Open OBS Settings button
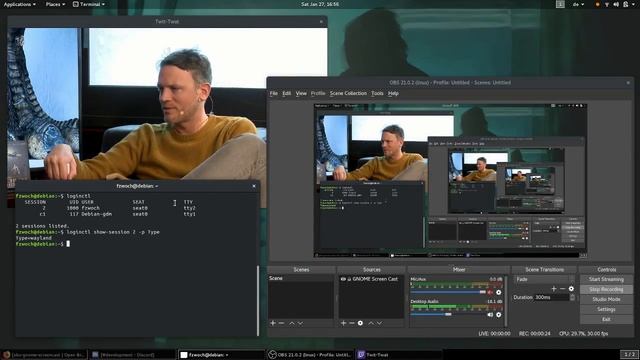 pyautogui.click(x=606, y=309)
